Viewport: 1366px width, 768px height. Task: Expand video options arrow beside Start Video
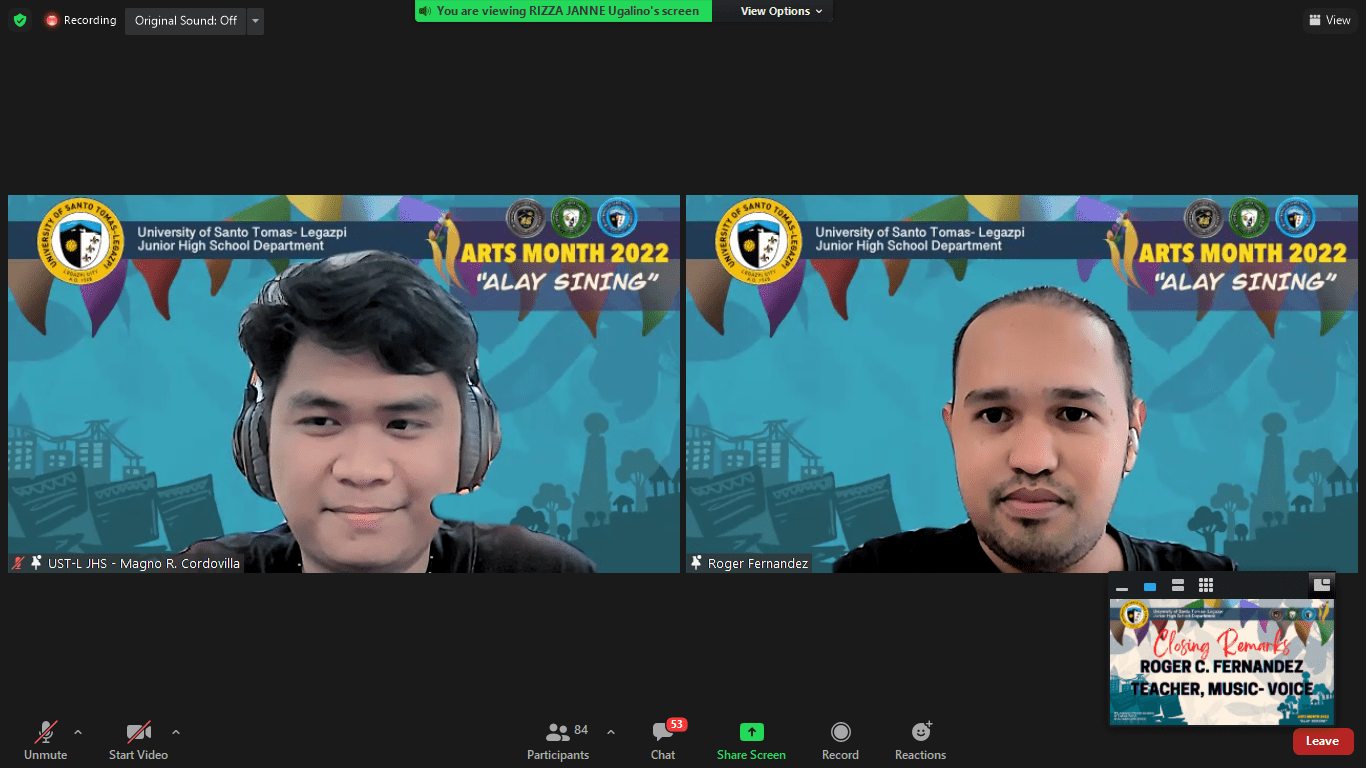click(176, 732)
